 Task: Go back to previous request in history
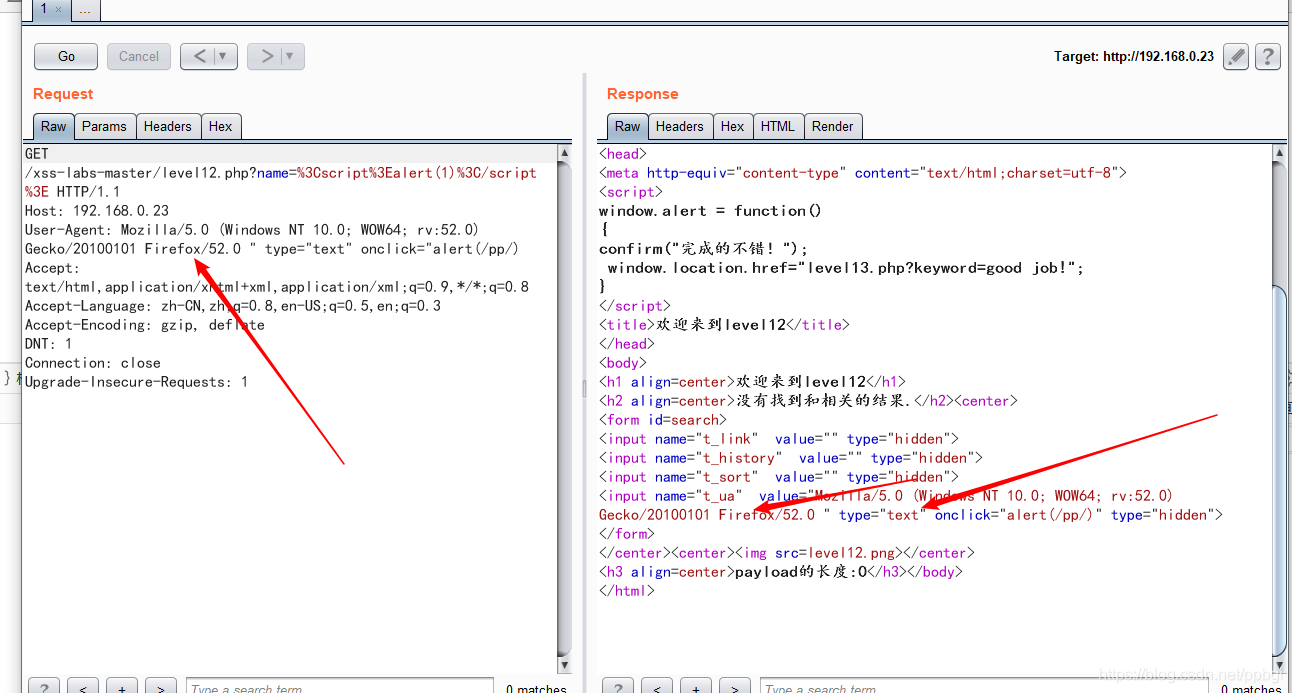tap(198, 56)
